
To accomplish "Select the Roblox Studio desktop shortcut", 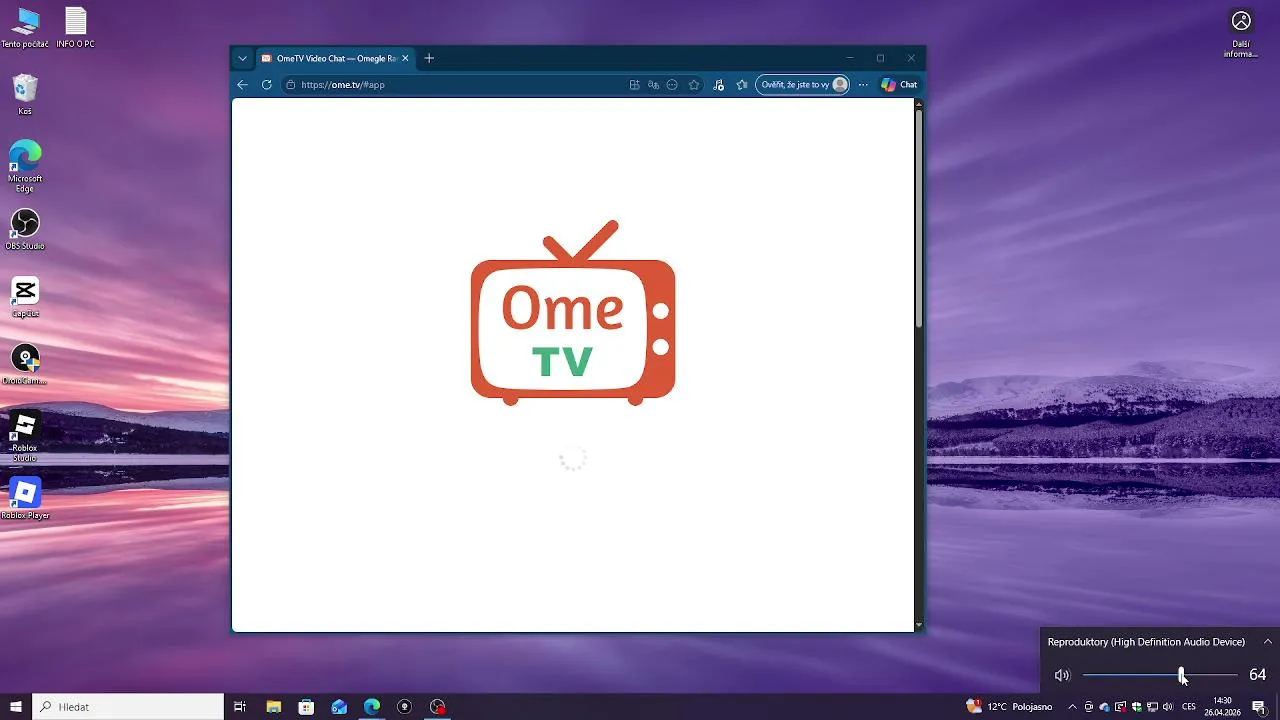I will [25, 436].
